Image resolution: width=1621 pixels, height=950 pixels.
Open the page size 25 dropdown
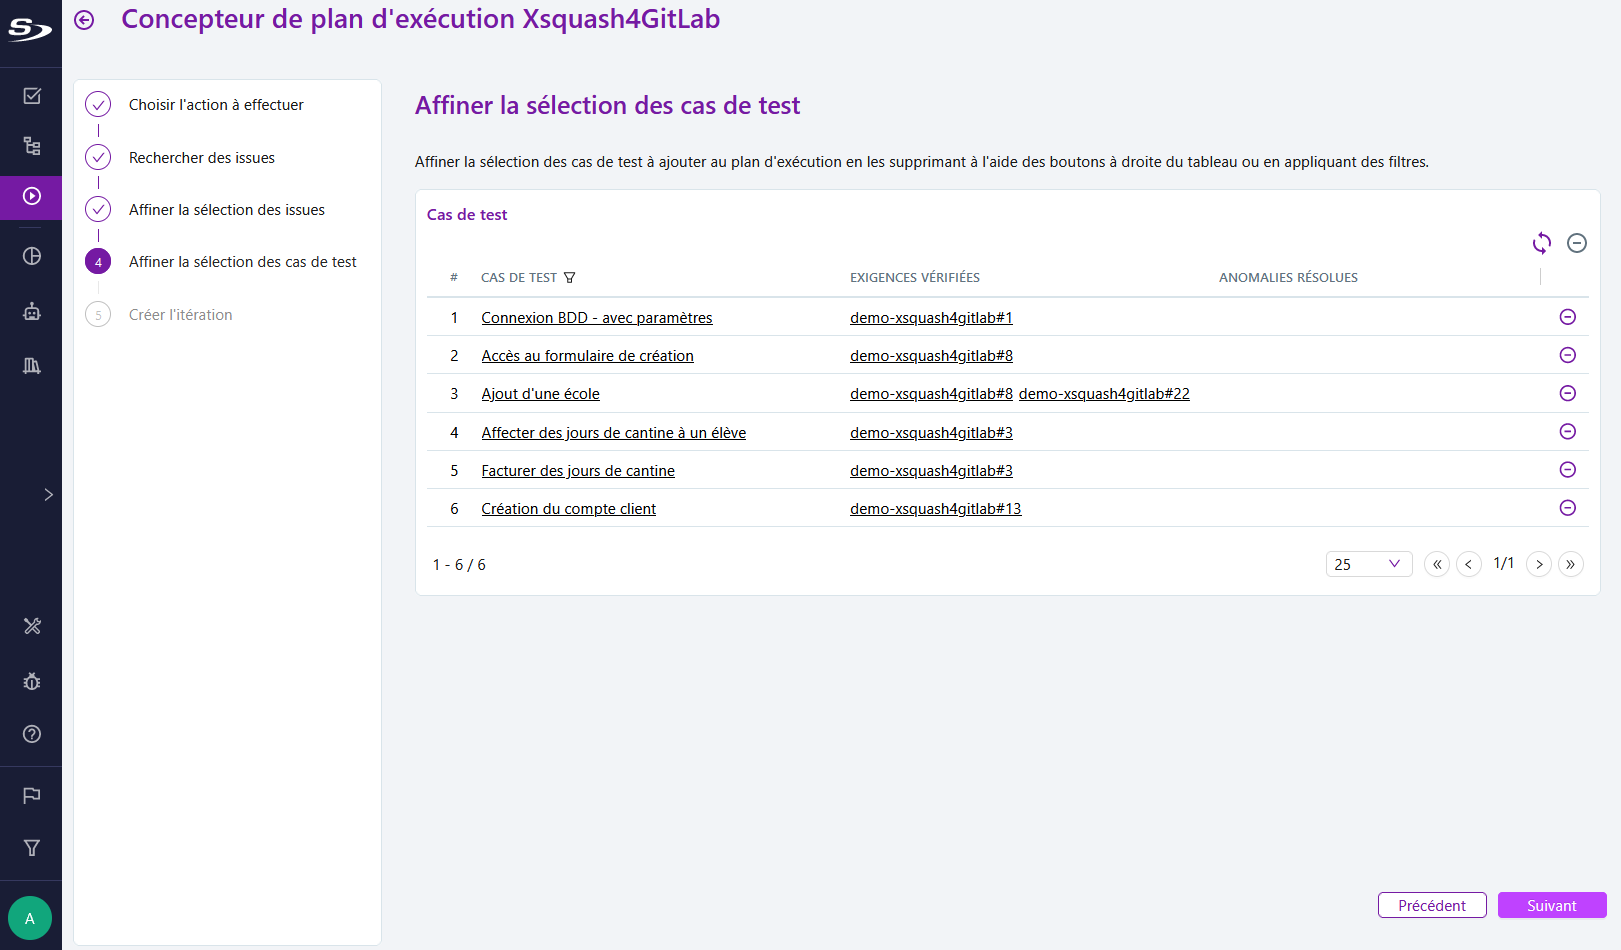1368,564
